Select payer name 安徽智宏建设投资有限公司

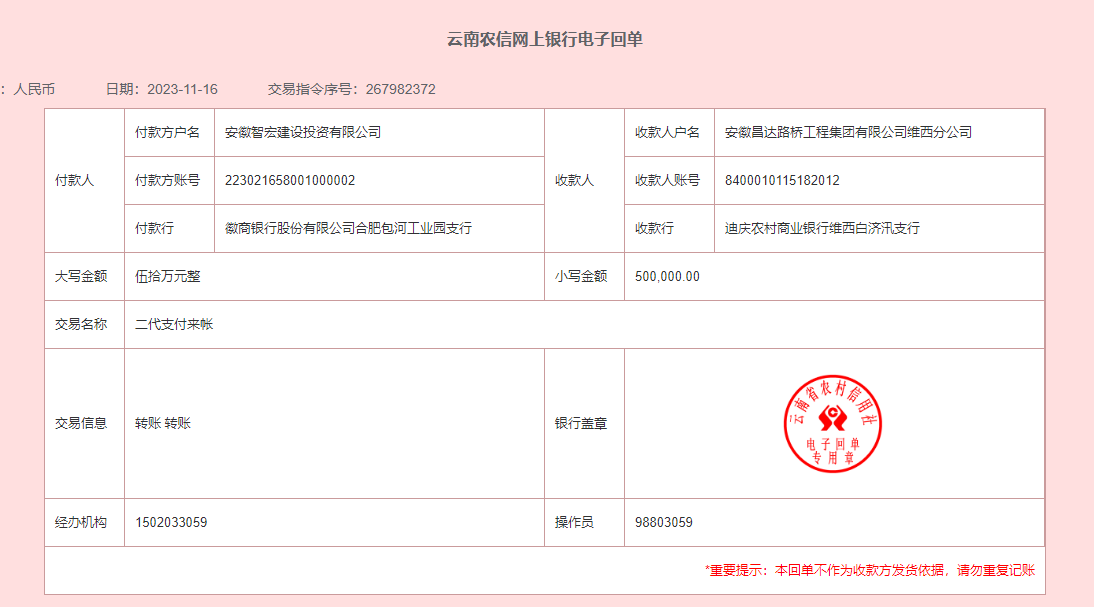303,132
